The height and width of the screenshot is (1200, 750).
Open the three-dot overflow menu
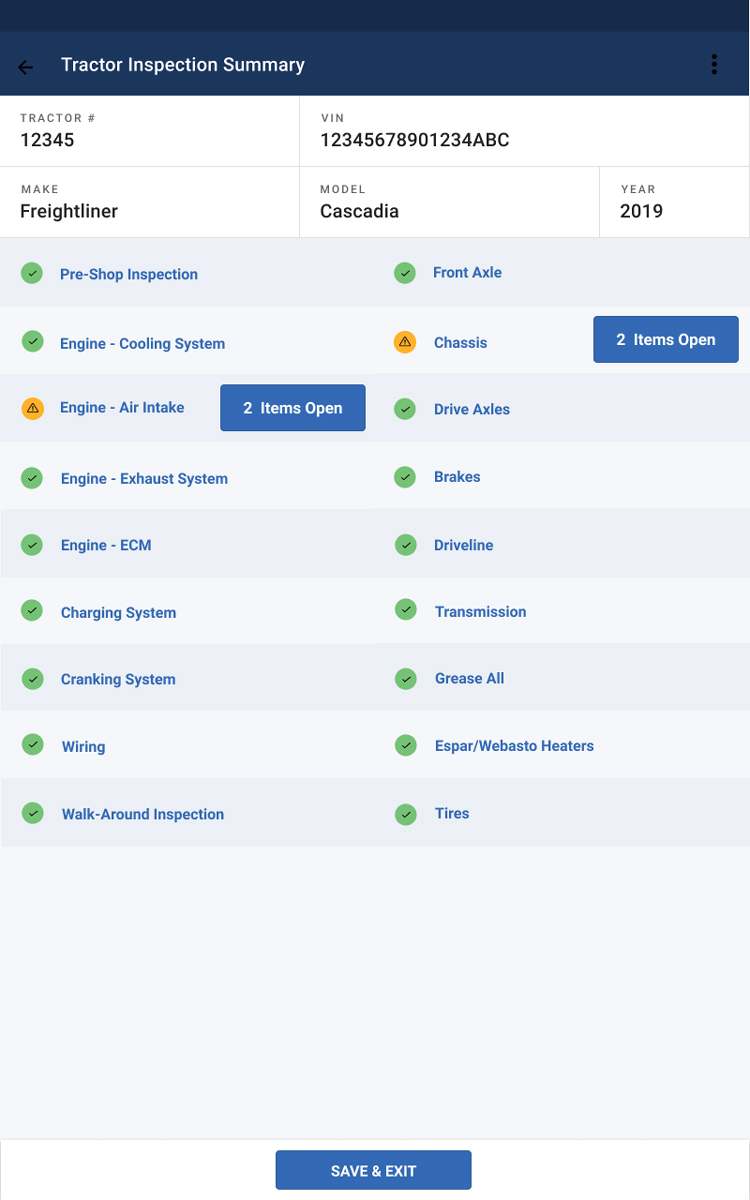pos(714,64)
